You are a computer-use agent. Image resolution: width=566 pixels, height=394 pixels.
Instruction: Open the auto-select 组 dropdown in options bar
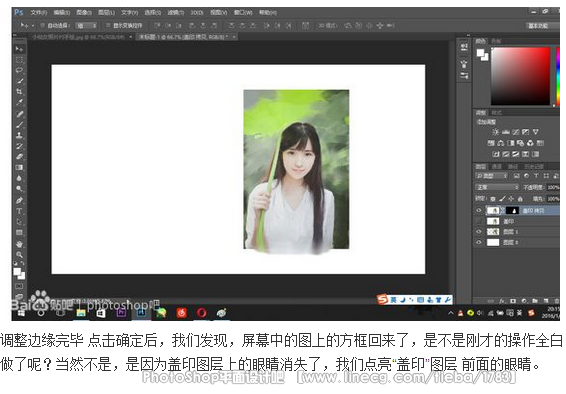[x=86, y=26]
